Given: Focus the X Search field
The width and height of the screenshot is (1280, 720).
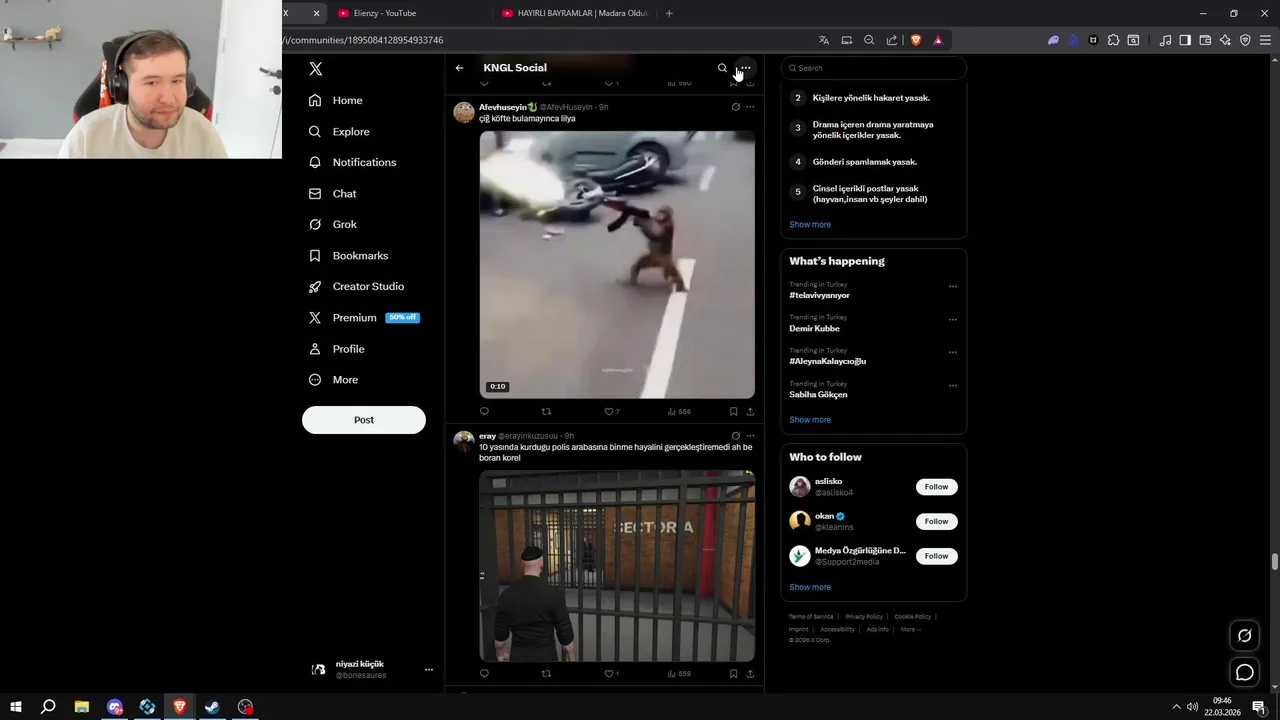Looking at the screenshot, I should coord(874,68).
